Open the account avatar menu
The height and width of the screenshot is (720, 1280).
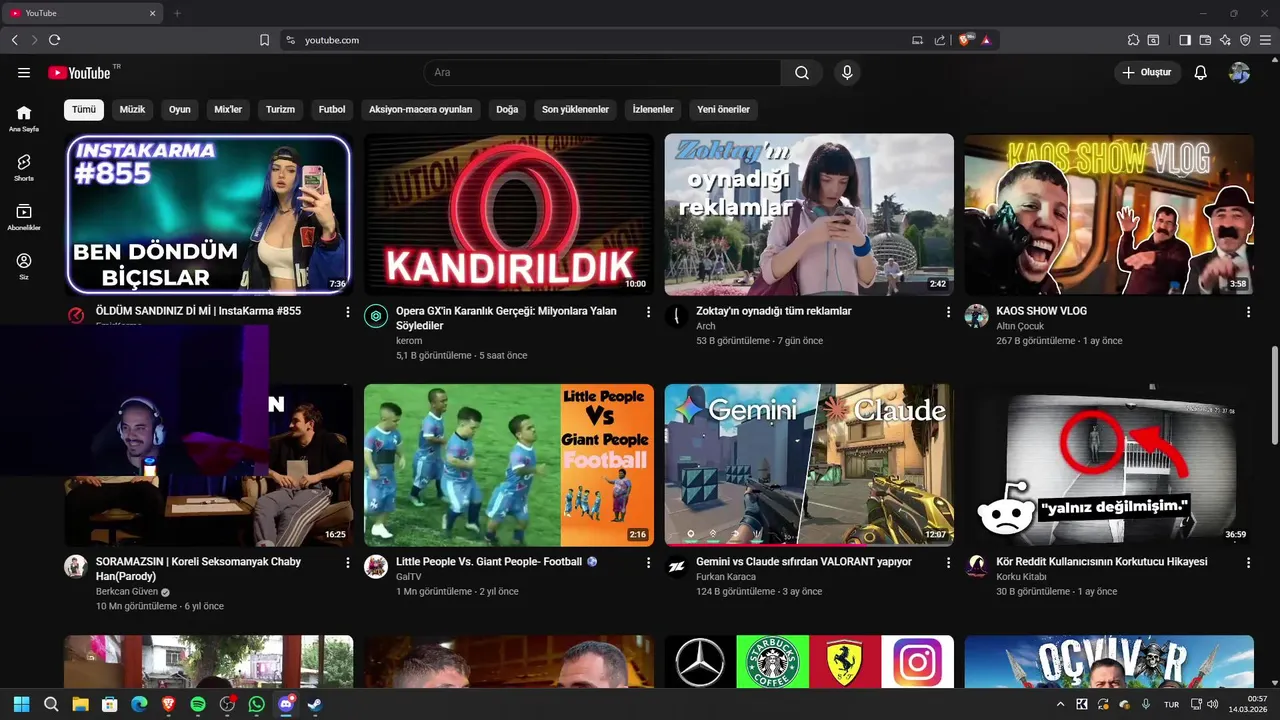pyautogui.click(x=1239, y=73)
